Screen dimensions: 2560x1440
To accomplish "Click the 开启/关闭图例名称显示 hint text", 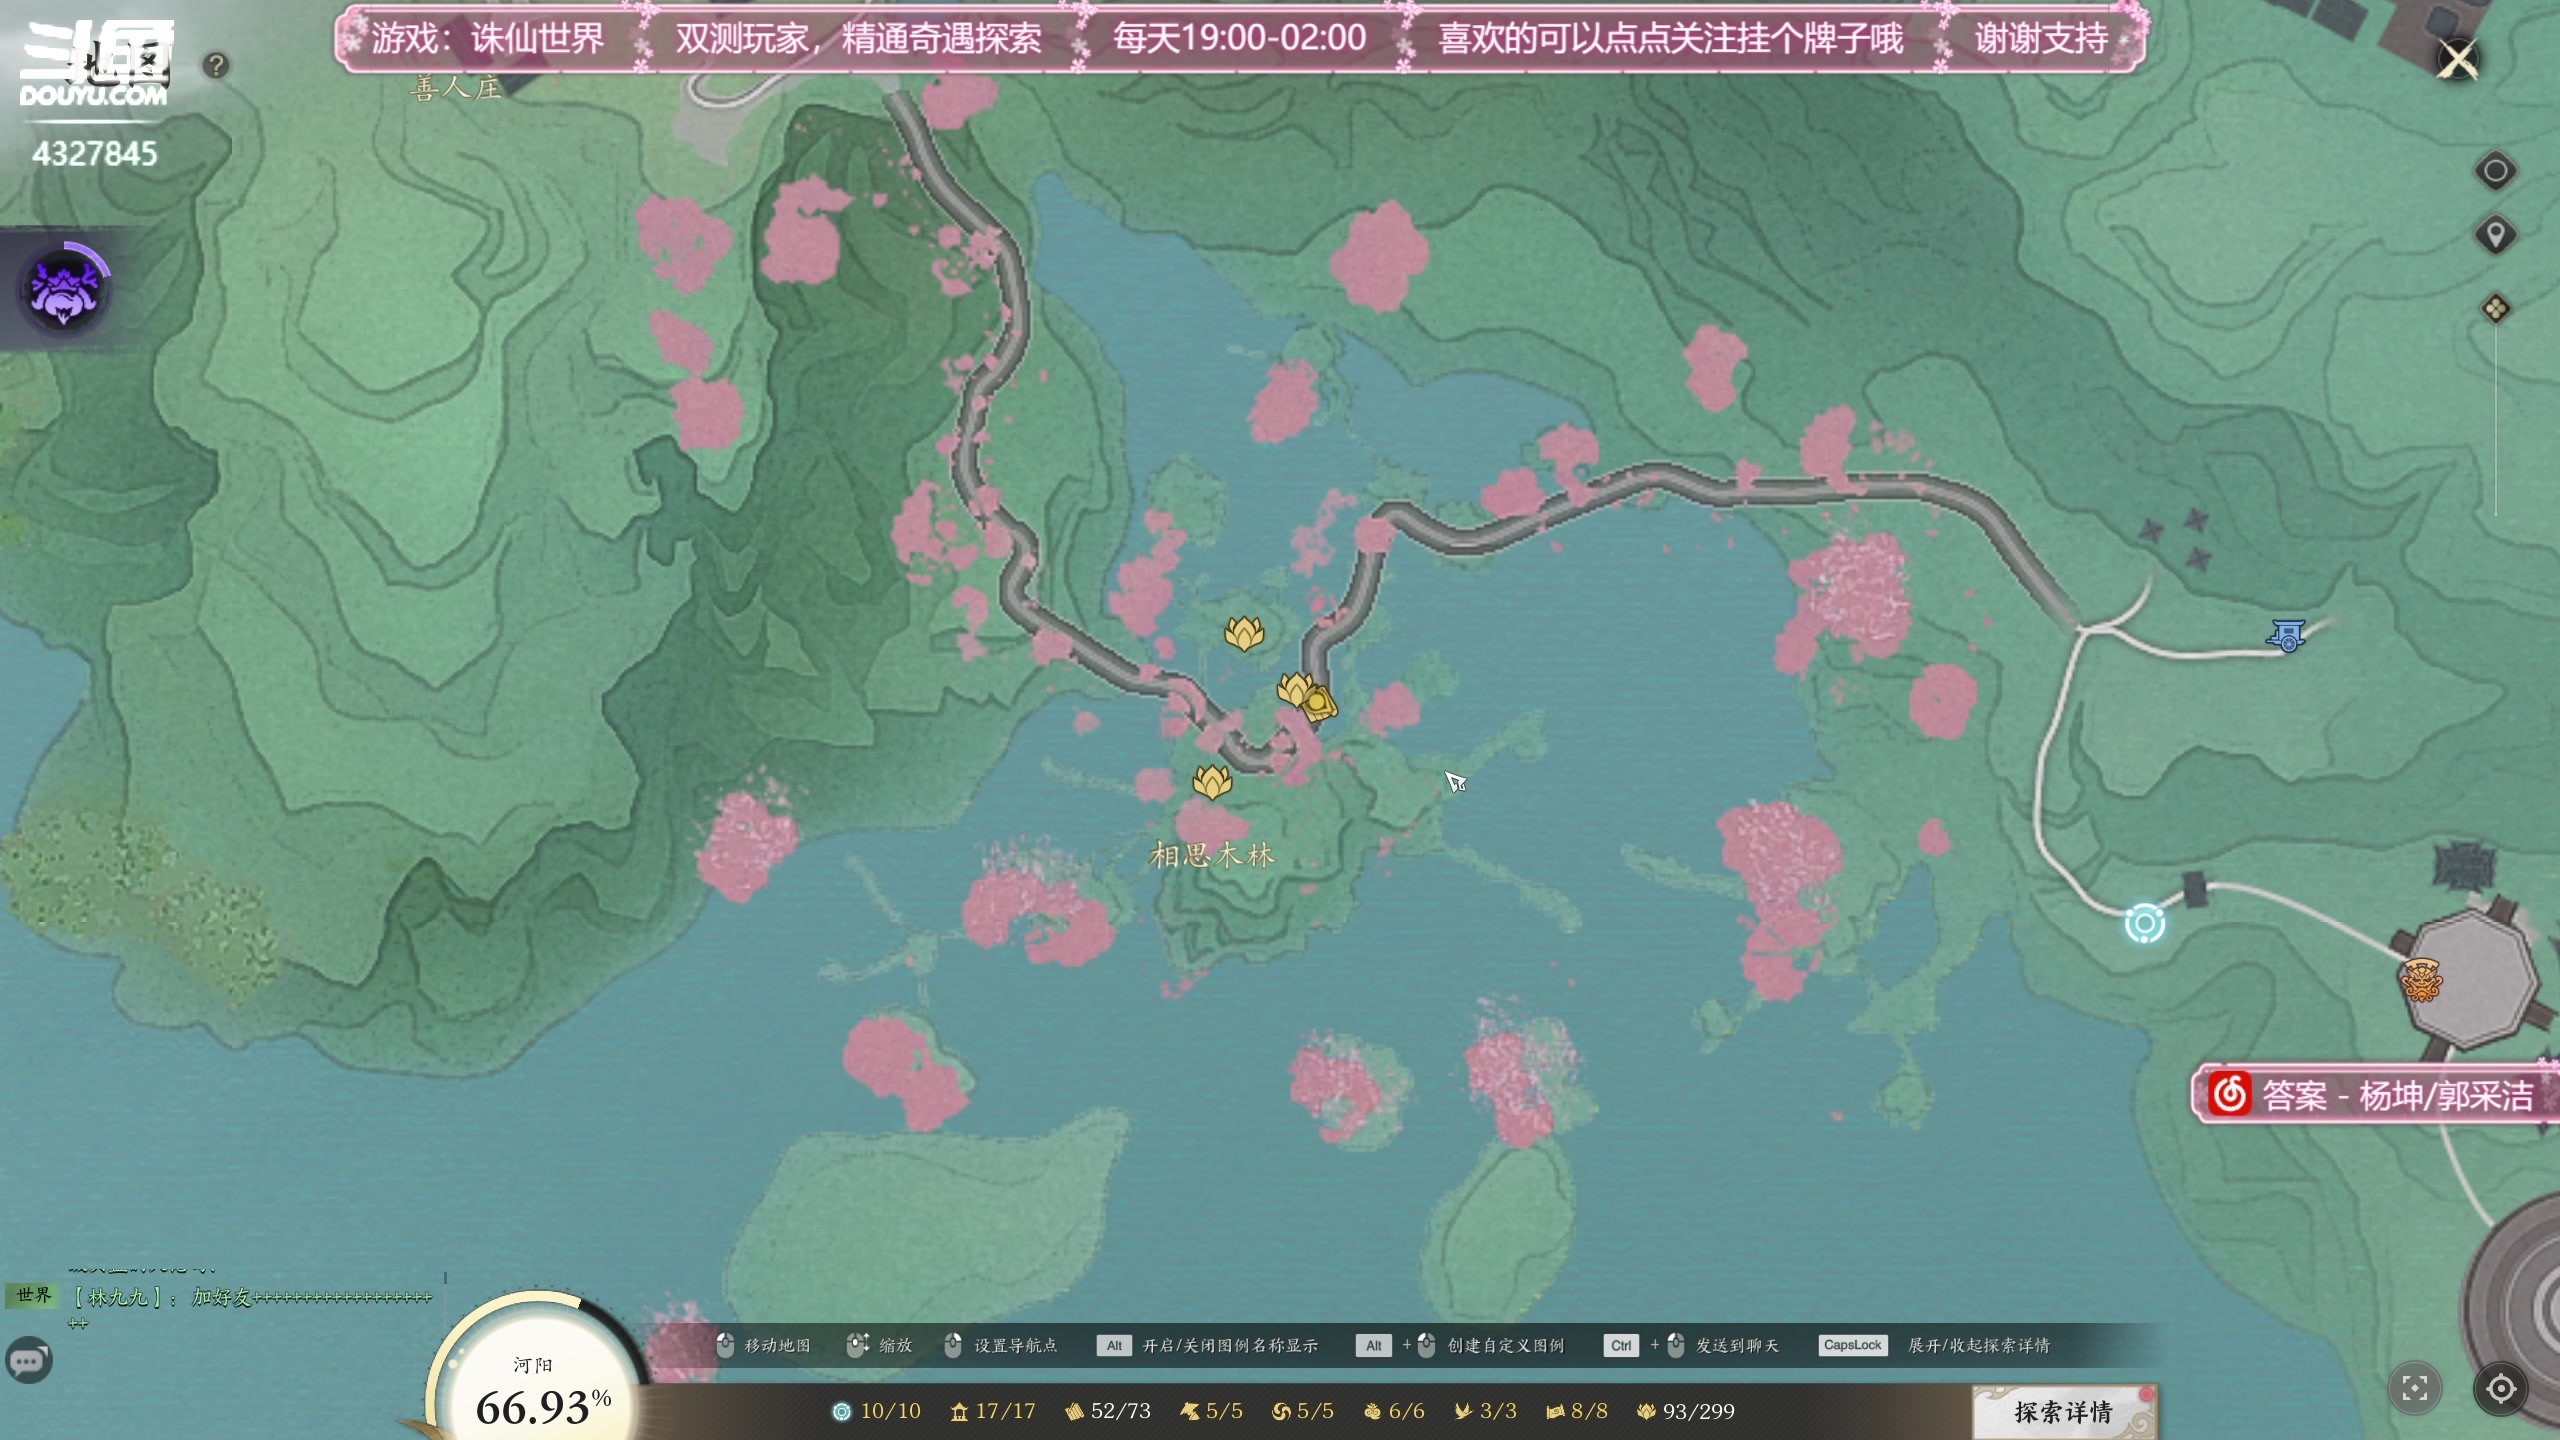I will [x=1230, y=1345].
